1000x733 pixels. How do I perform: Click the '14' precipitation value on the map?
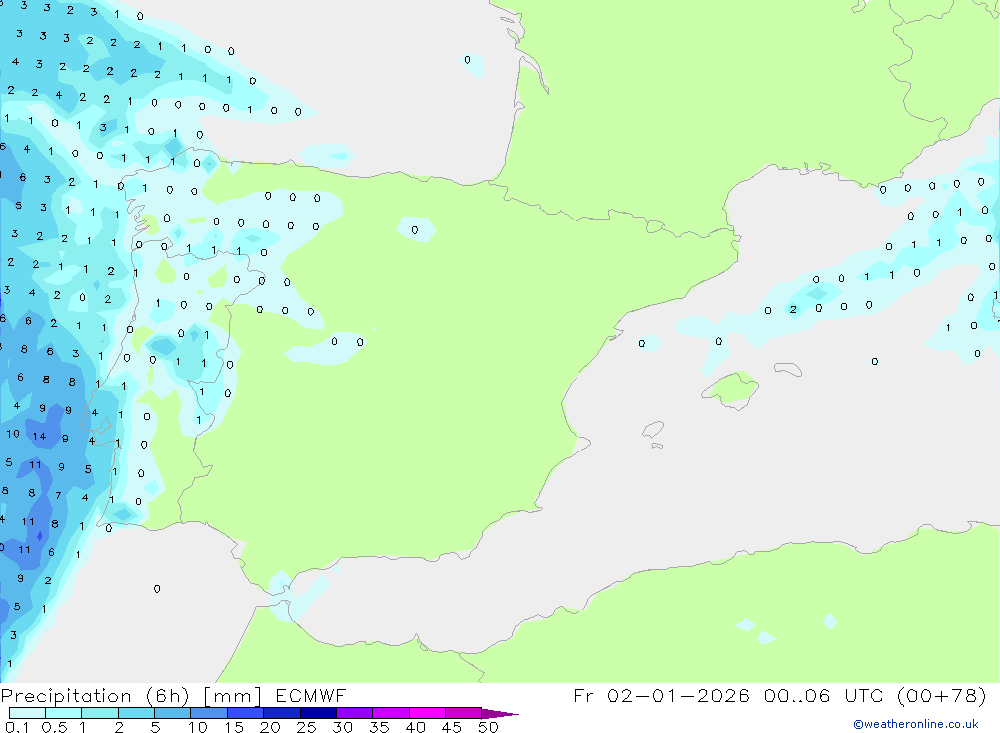[40, 437]
